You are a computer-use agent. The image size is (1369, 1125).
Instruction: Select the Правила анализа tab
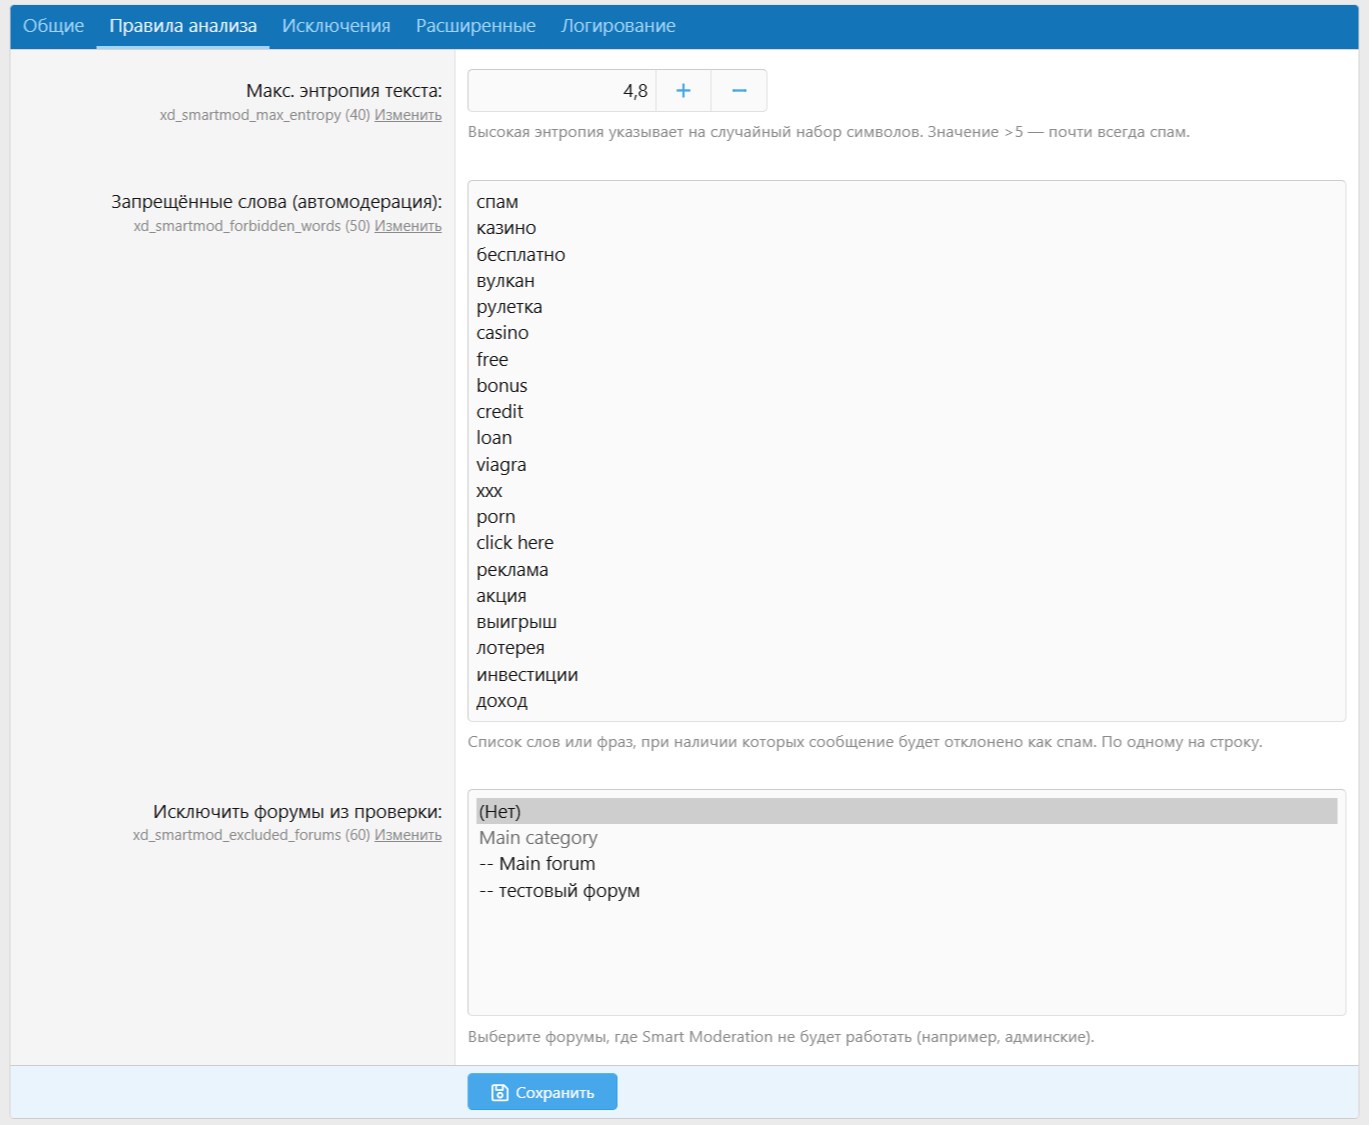(183, 26)
